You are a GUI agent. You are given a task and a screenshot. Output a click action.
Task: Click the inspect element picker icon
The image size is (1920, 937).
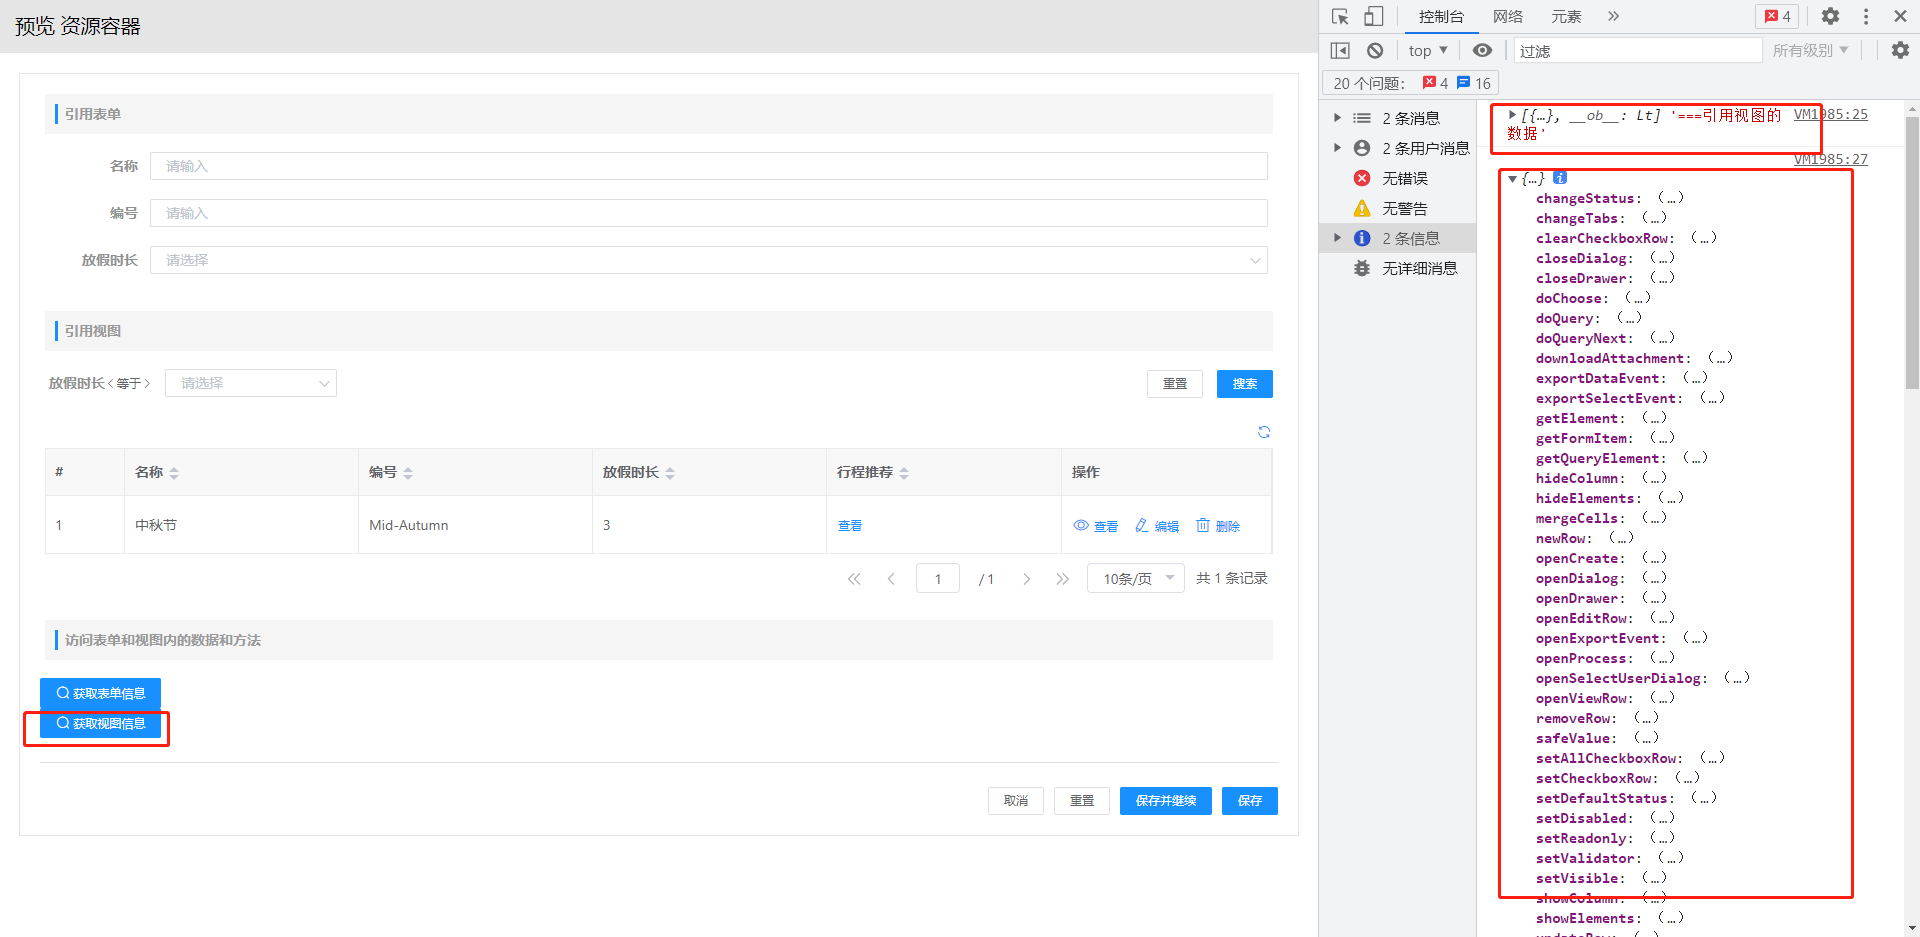tap(1340, 16)
